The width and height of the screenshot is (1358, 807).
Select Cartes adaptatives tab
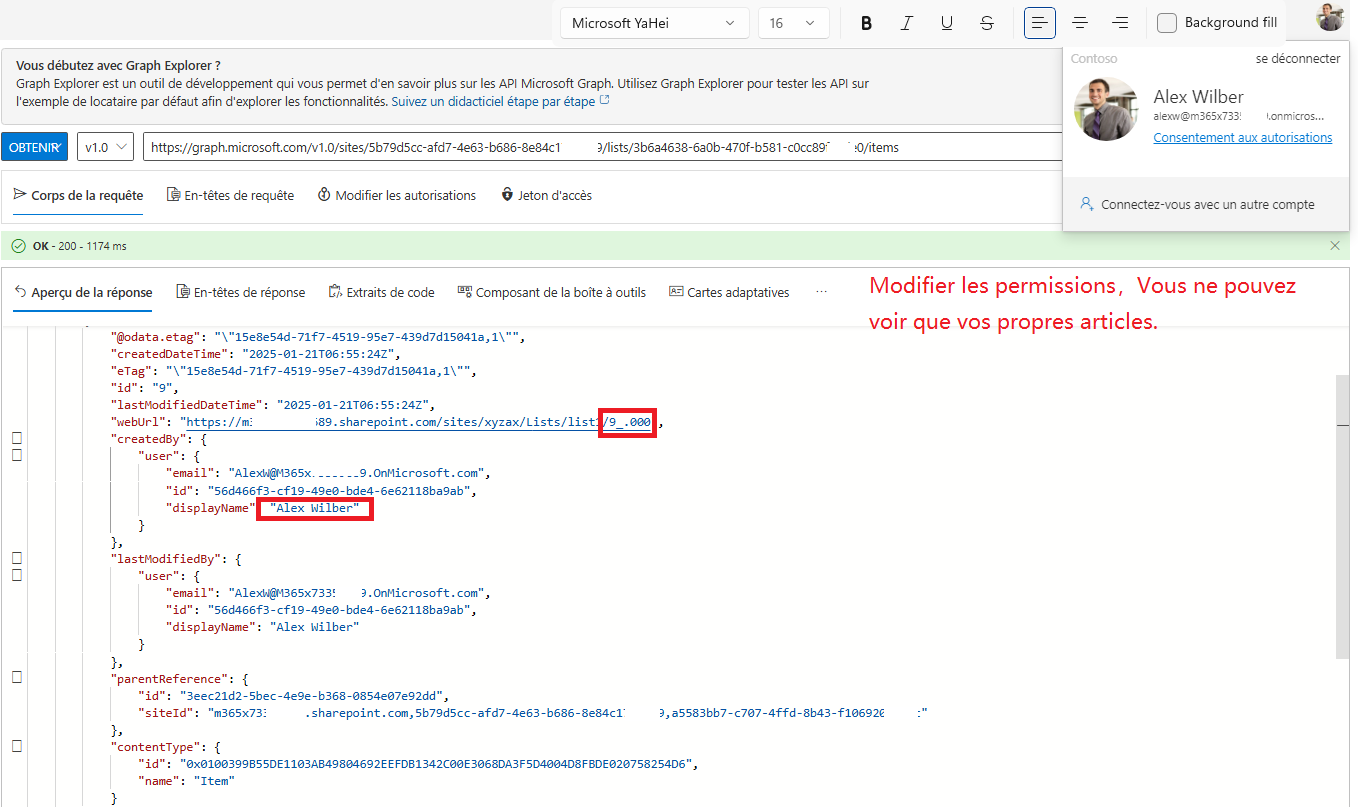point(729,293)
